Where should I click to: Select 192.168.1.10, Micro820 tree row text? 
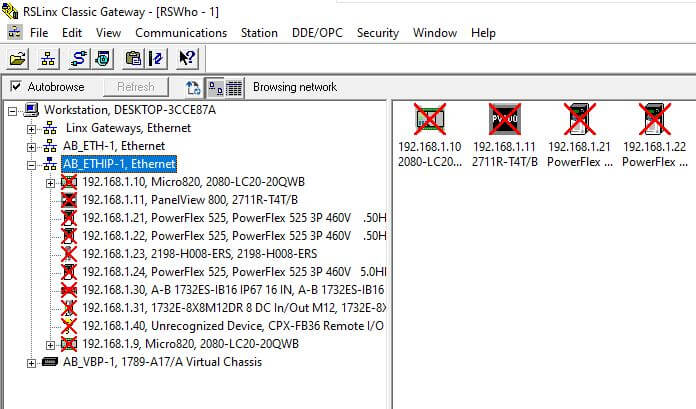tap(194, 182)
